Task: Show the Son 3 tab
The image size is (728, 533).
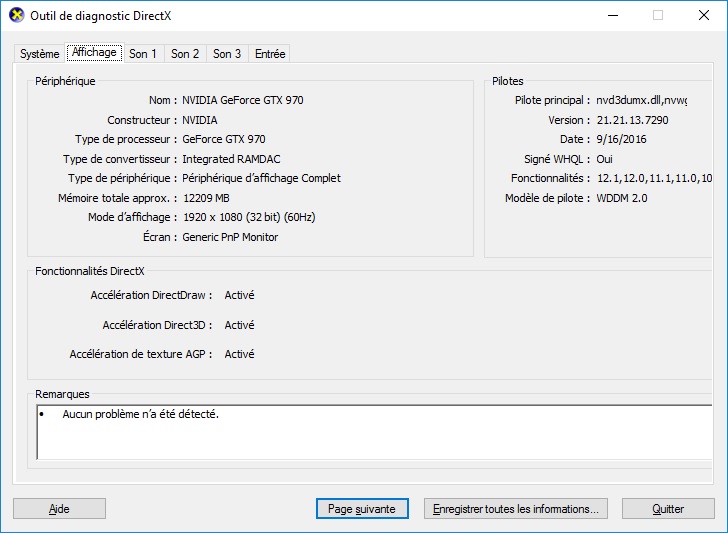Action: (227, 54)
